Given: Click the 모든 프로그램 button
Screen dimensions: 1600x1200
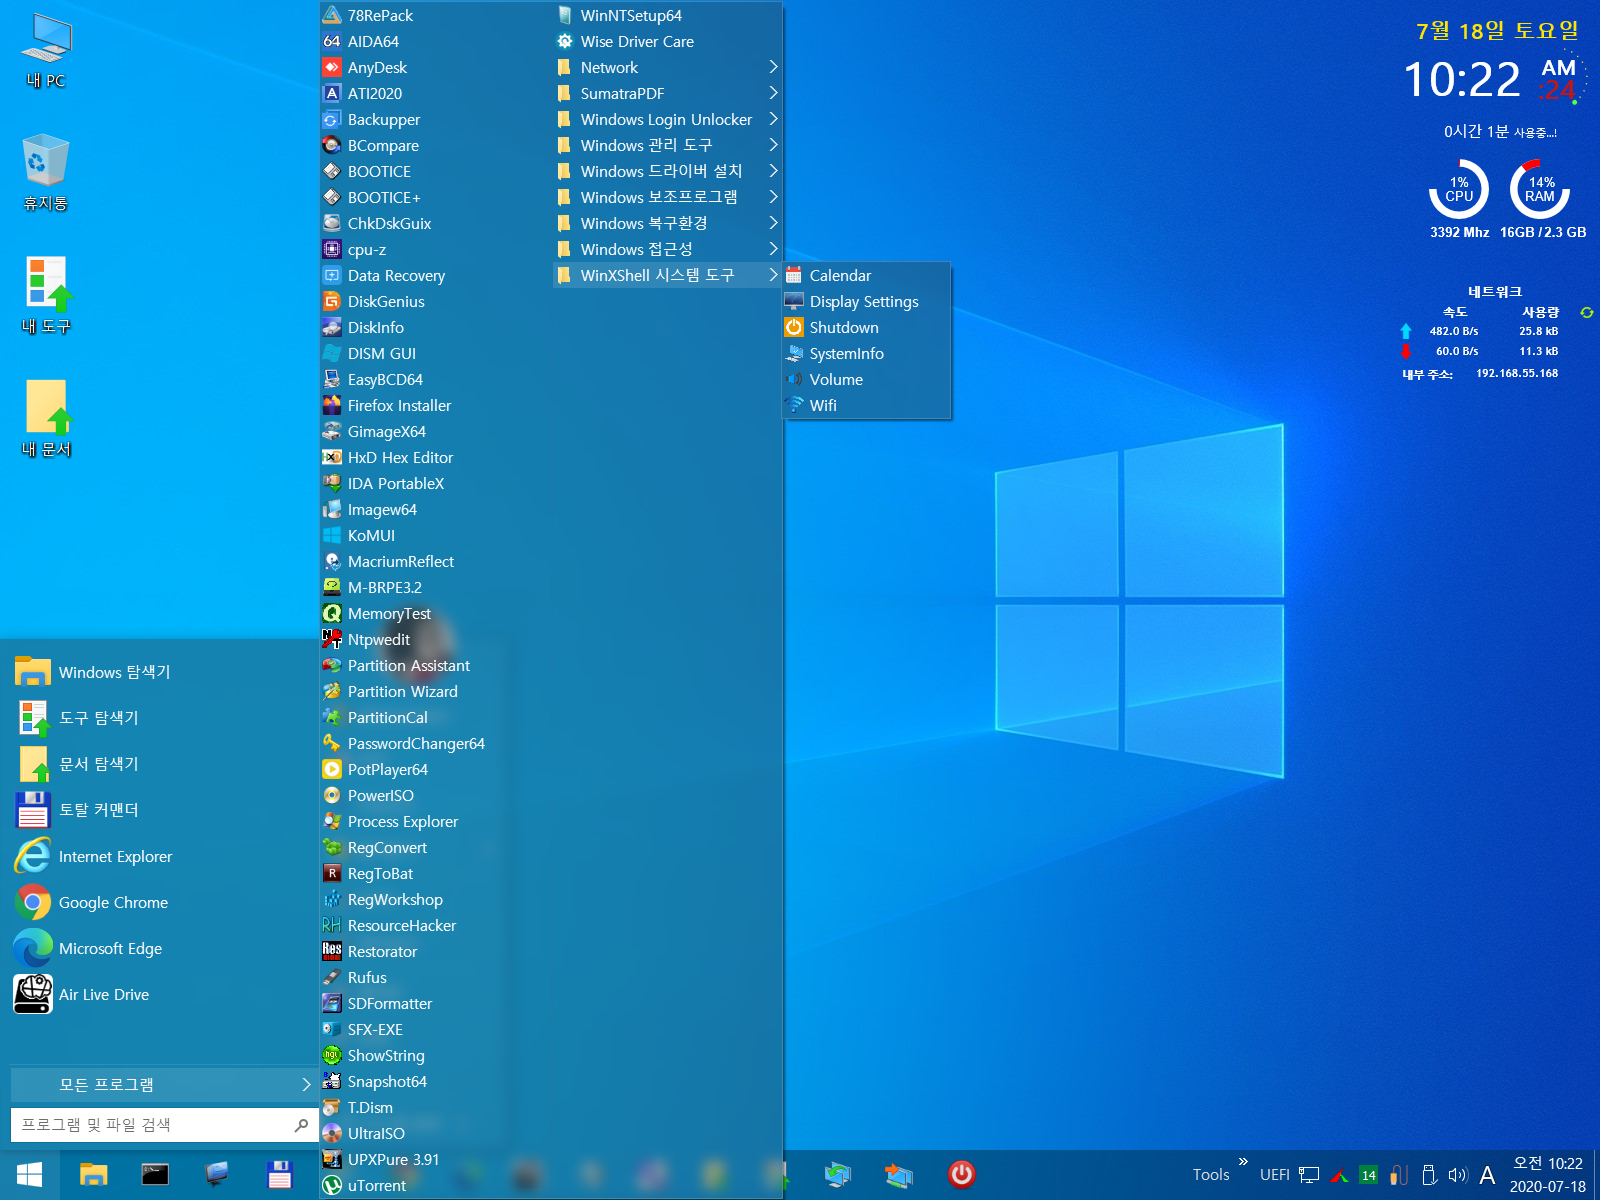Looking at the screenshot, I should 165,1084.
